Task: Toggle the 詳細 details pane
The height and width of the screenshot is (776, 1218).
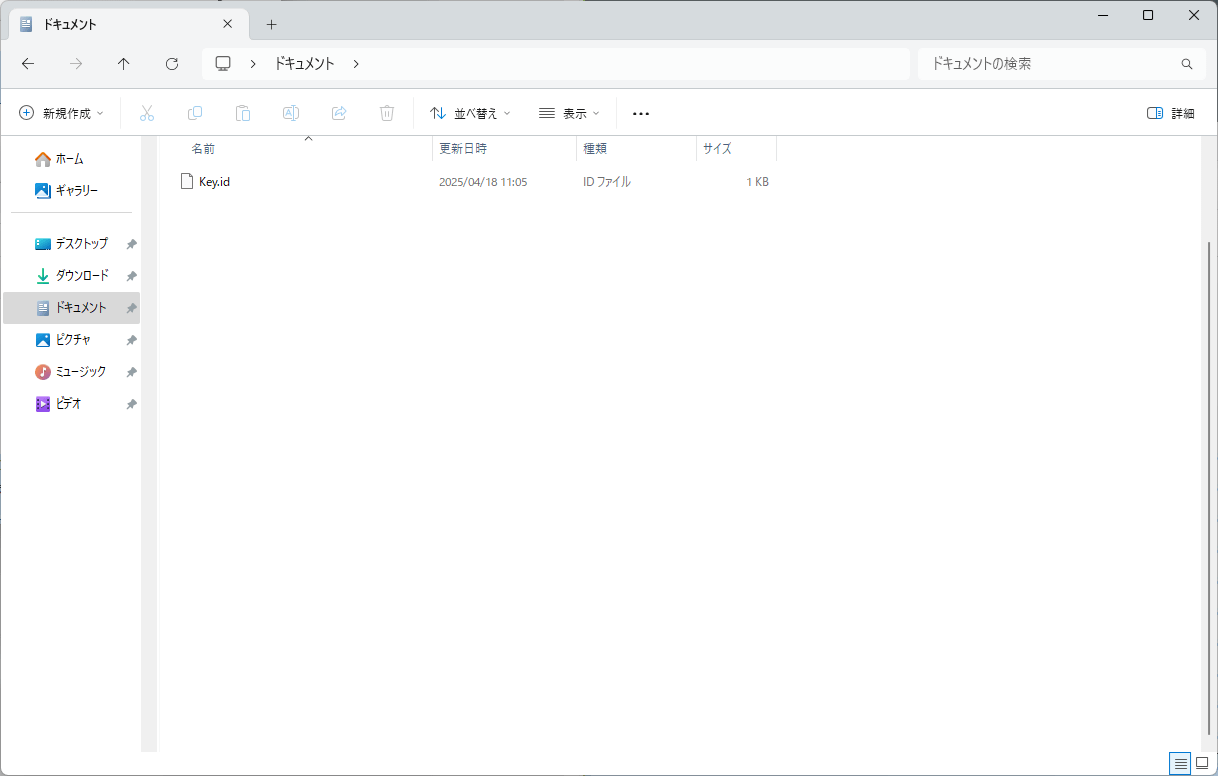Action: click(1171, 113)
